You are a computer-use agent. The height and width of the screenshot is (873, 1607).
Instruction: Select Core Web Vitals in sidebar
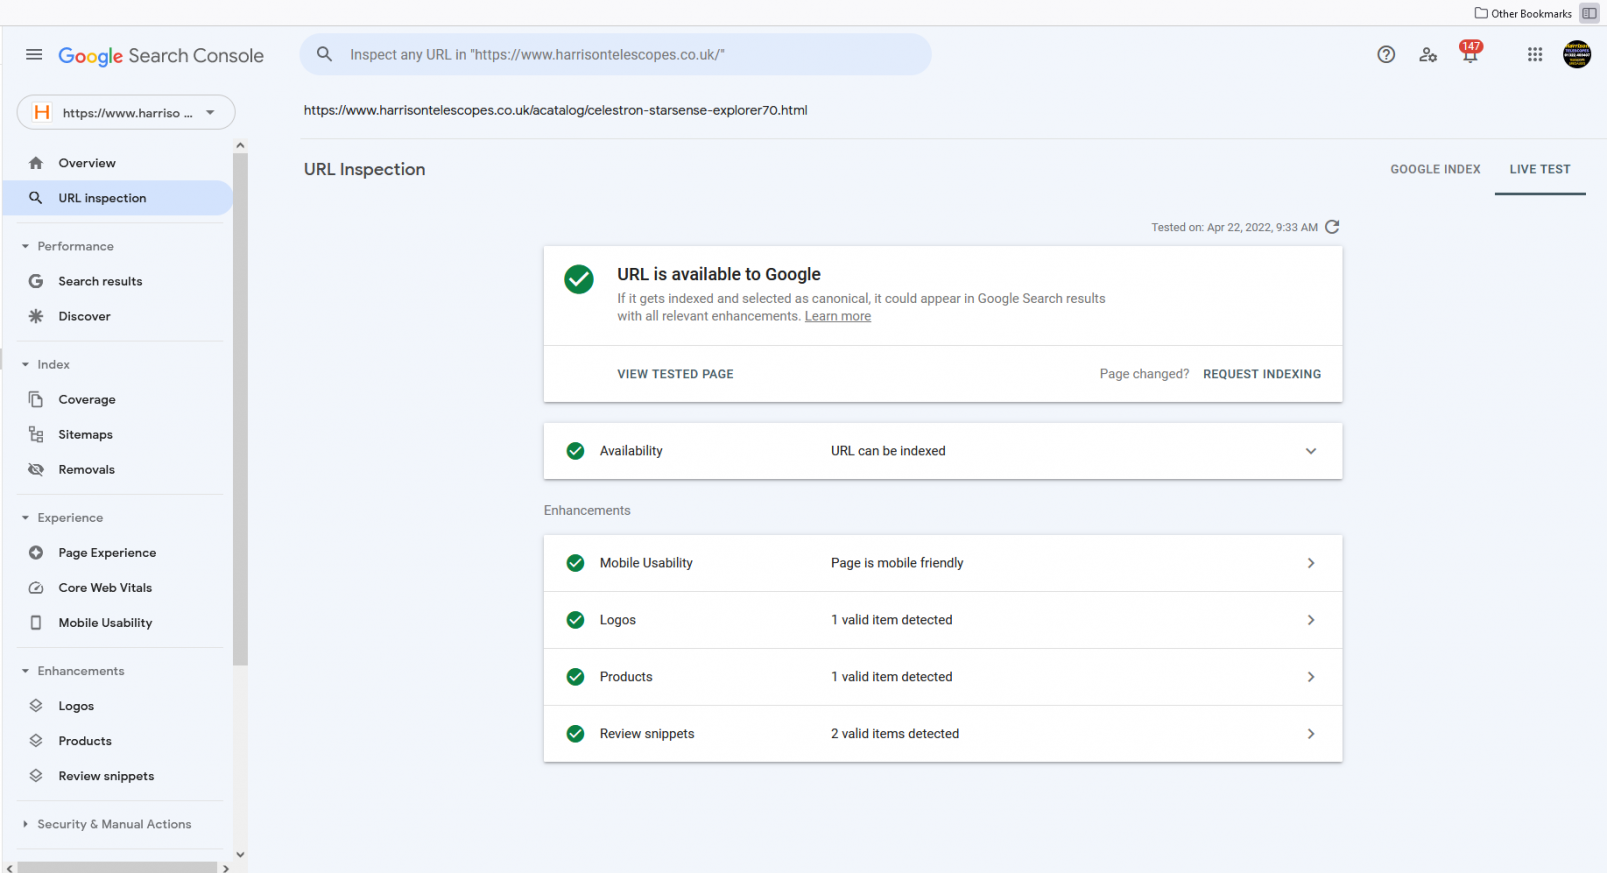click(105, 588)
